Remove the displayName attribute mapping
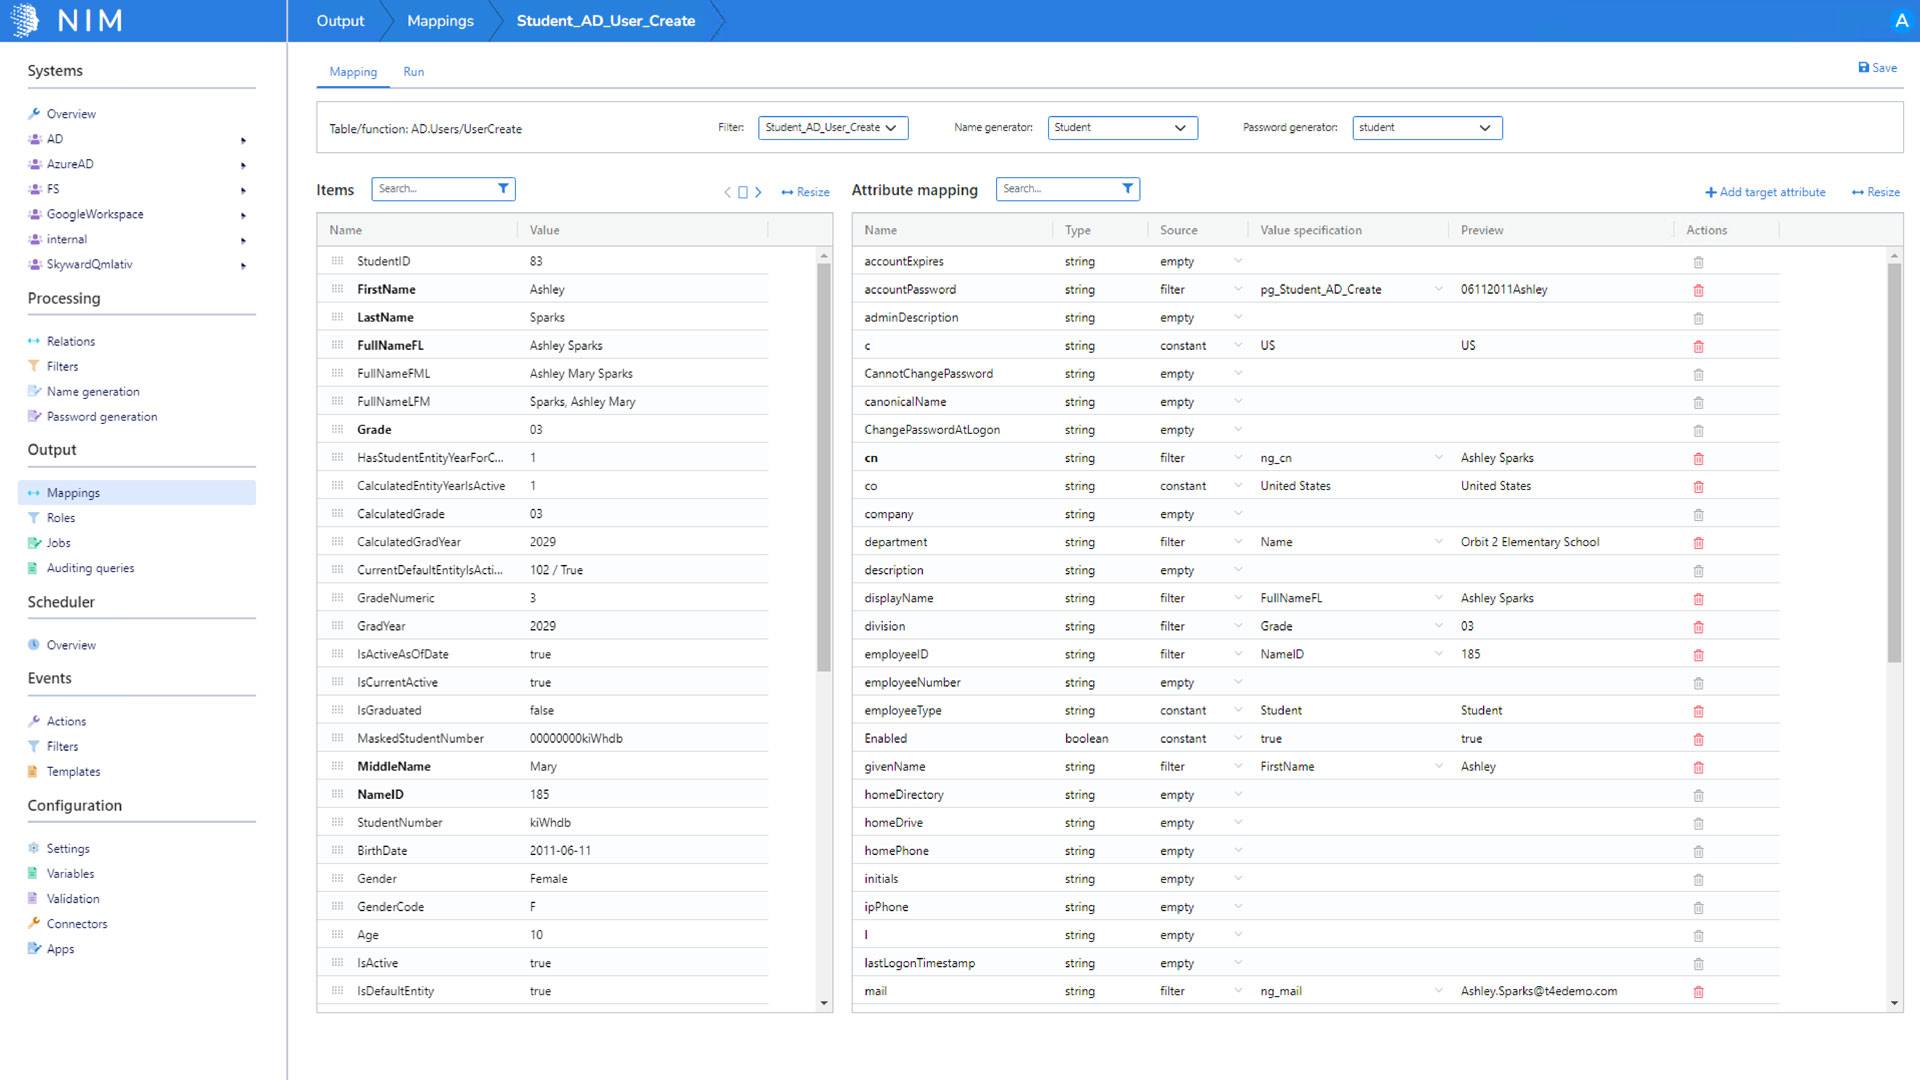 coord(1698,598)
